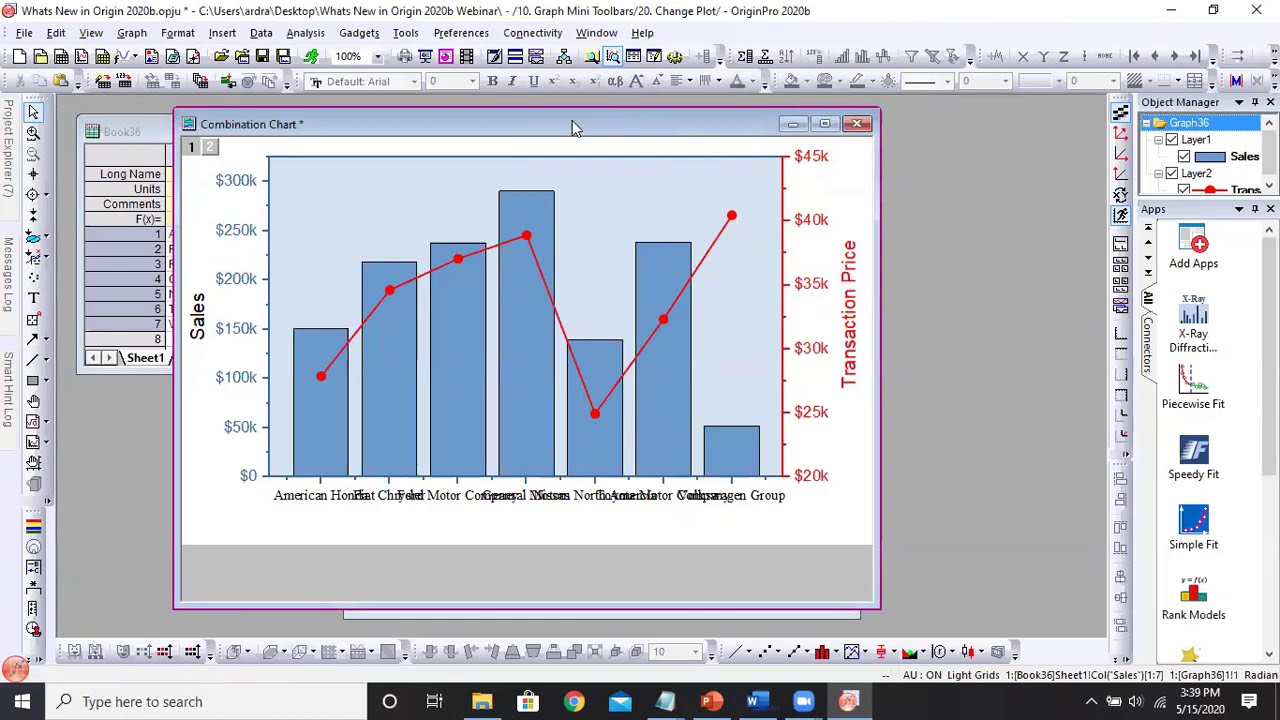The width and height of the screenshot is (1280, 720).
Task: Click the Type here to search box
Action: 205,701
